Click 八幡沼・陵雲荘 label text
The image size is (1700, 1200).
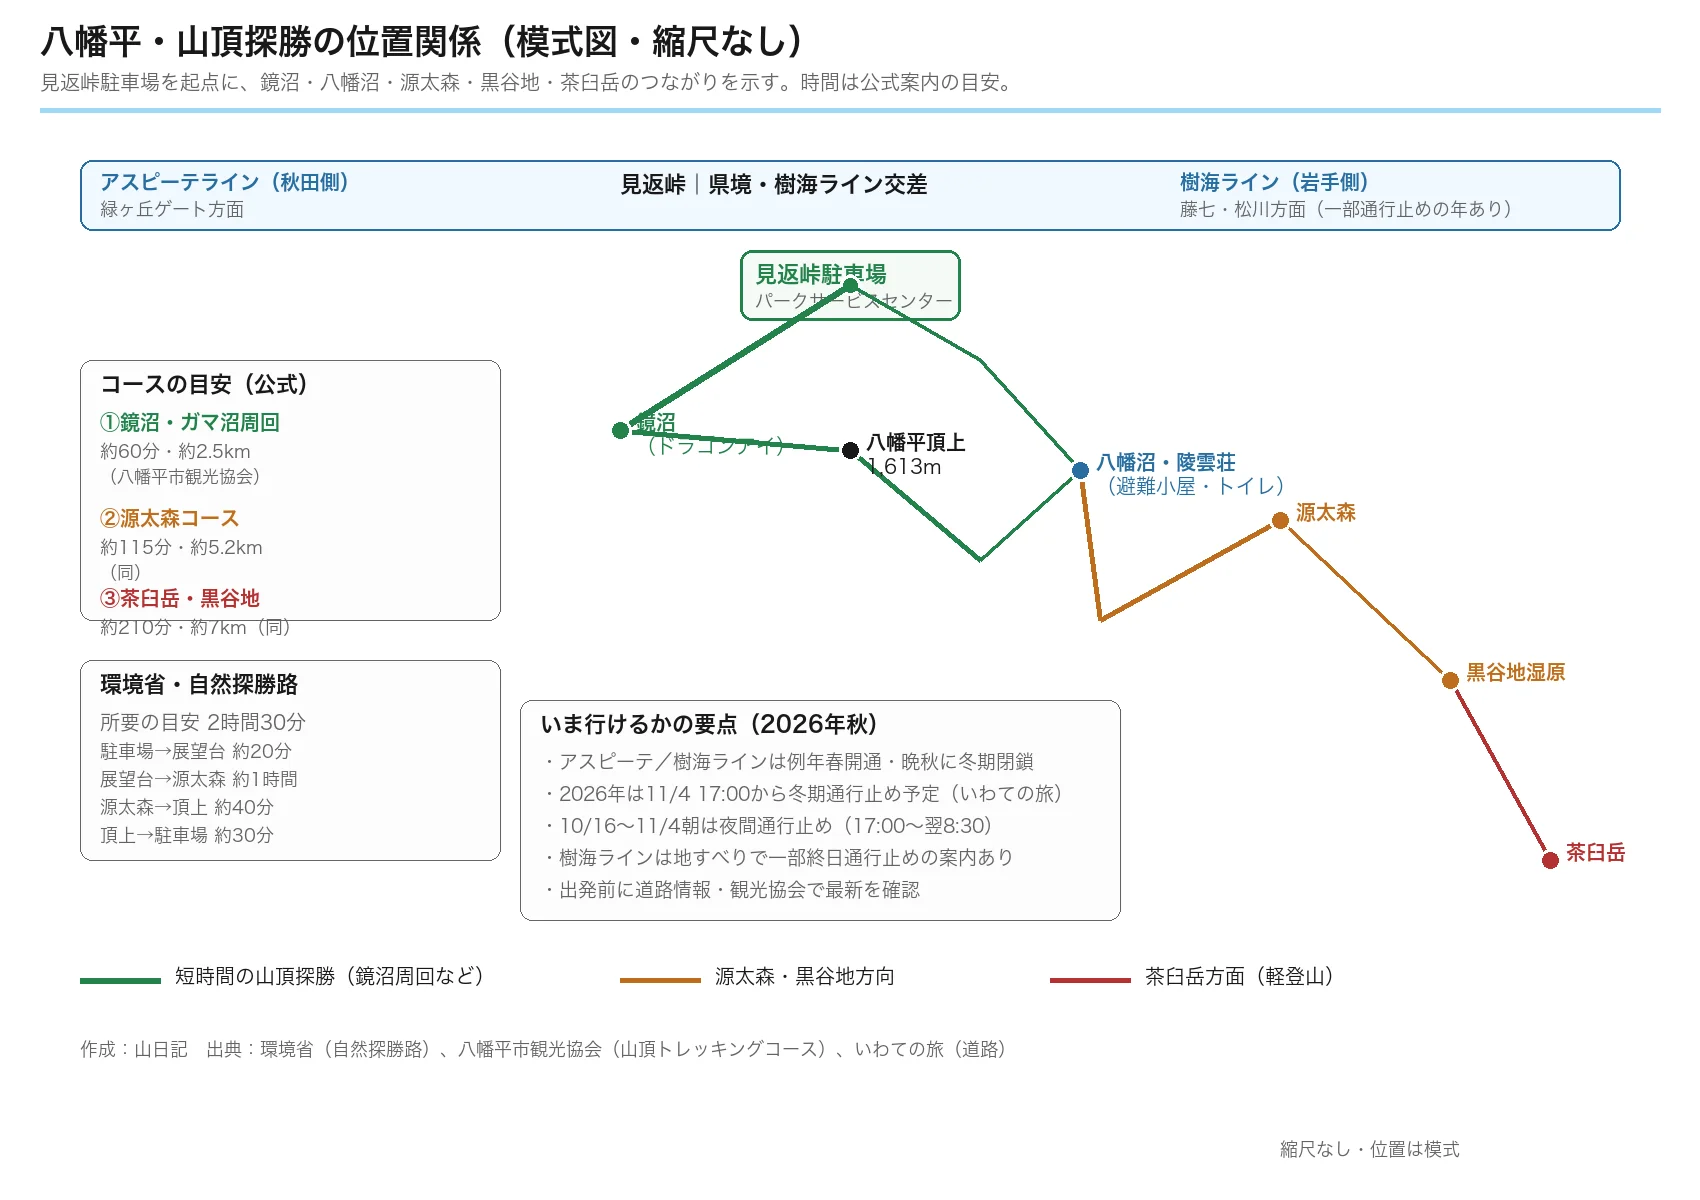[1166, 462]
